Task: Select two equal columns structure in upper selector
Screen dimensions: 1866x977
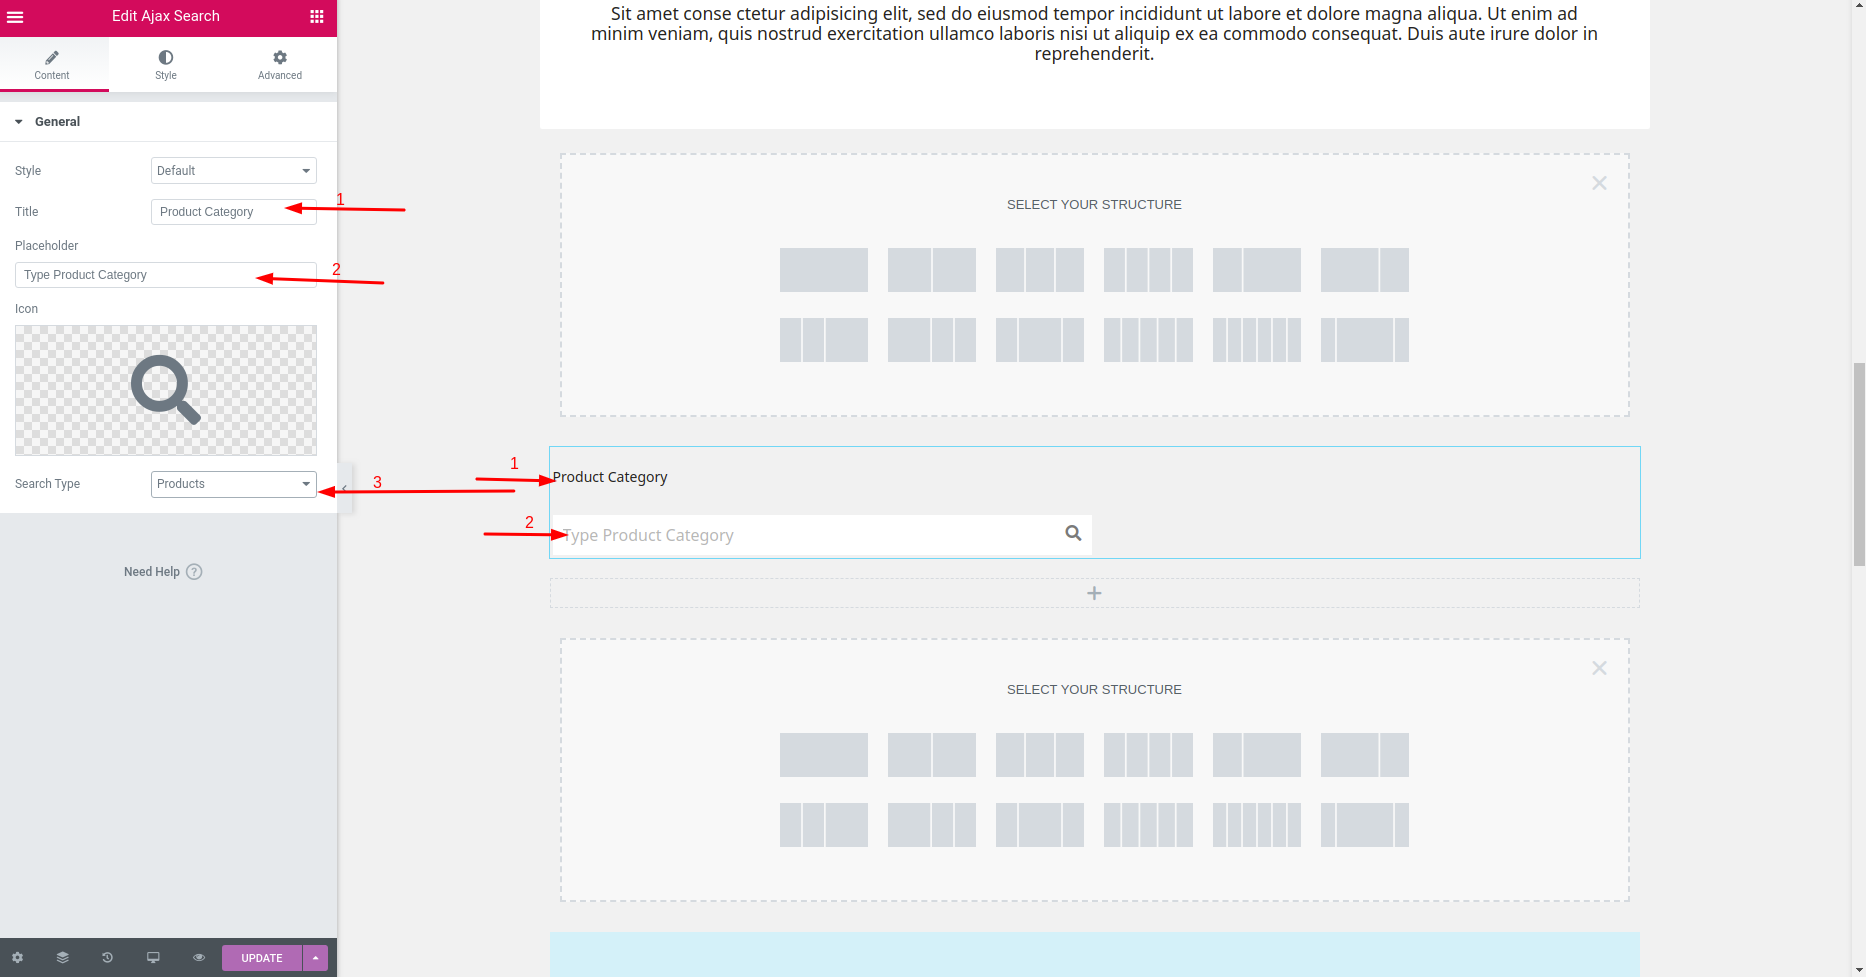Action: pos(932,270)
